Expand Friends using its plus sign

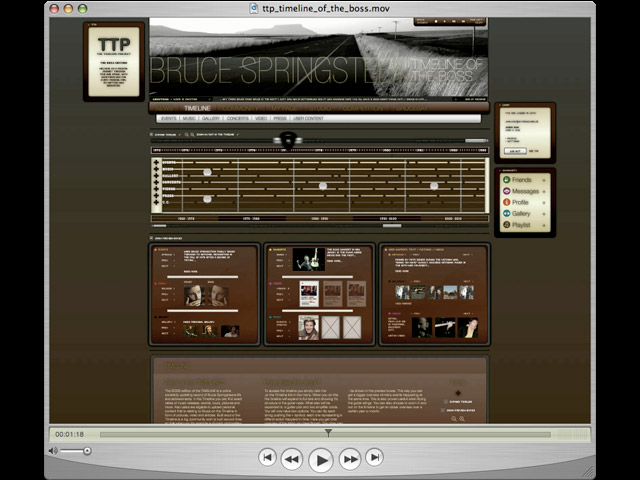544,180
